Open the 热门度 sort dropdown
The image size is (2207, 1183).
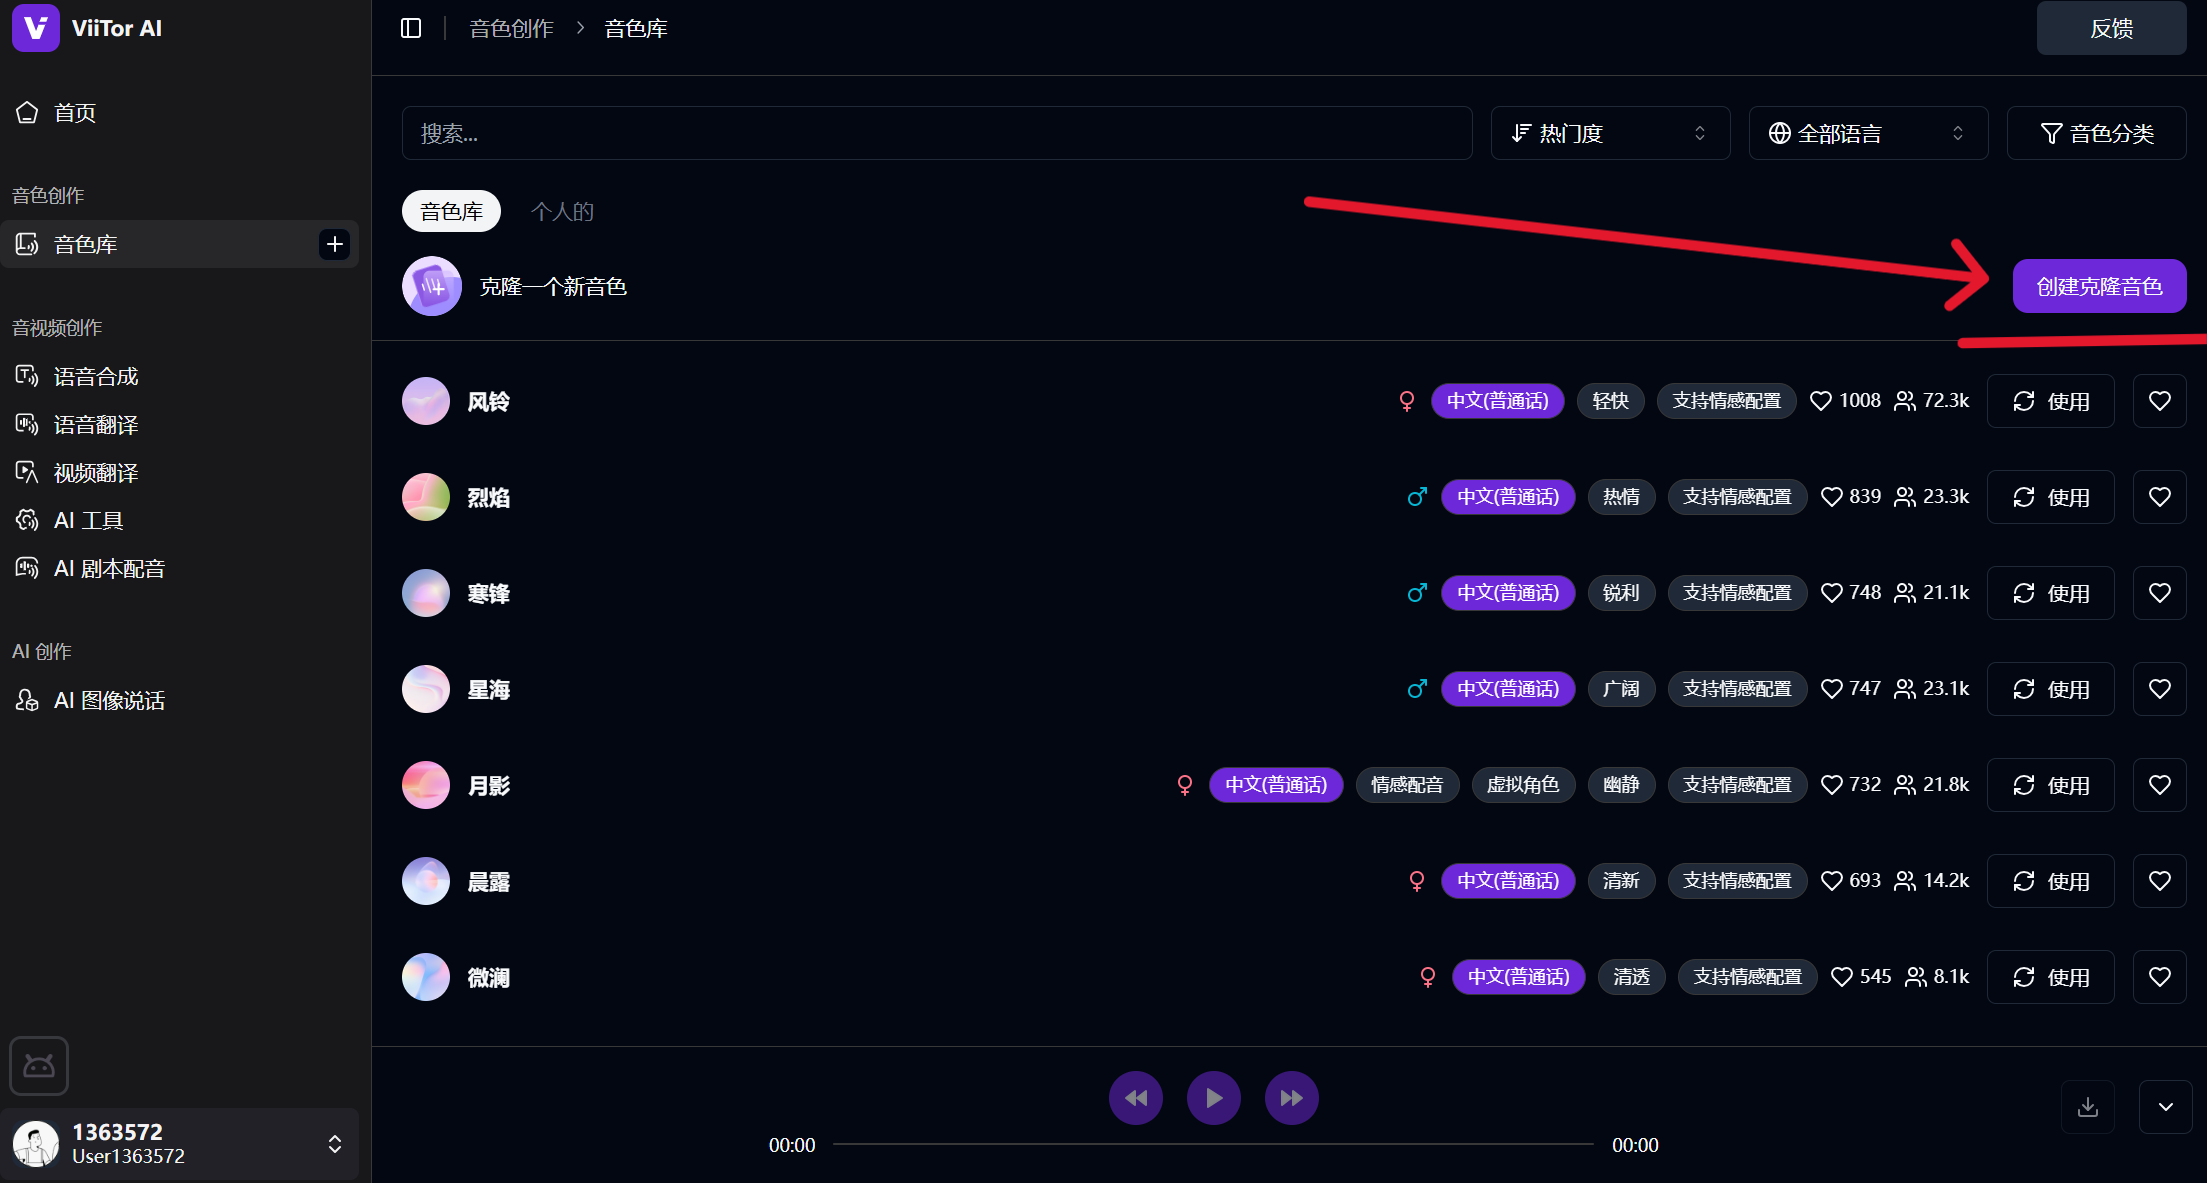[x=1609, y=133]
